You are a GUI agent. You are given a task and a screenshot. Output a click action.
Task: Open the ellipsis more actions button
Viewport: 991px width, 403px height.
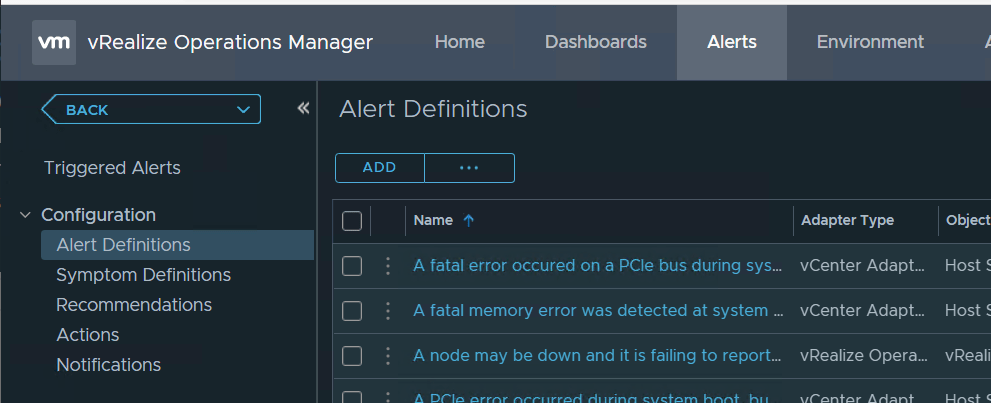click(x=469, y=168)
